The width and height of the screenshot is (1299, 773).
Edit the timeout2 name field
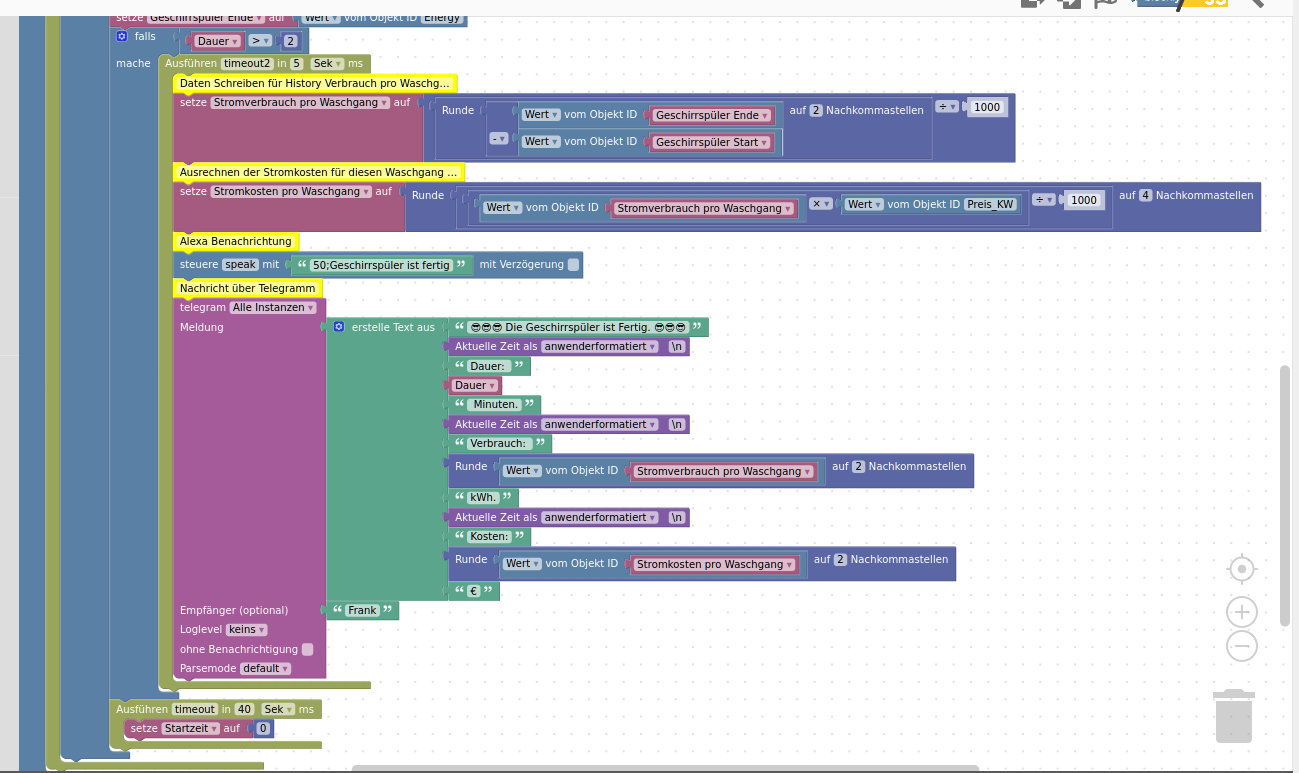point(248,63)
